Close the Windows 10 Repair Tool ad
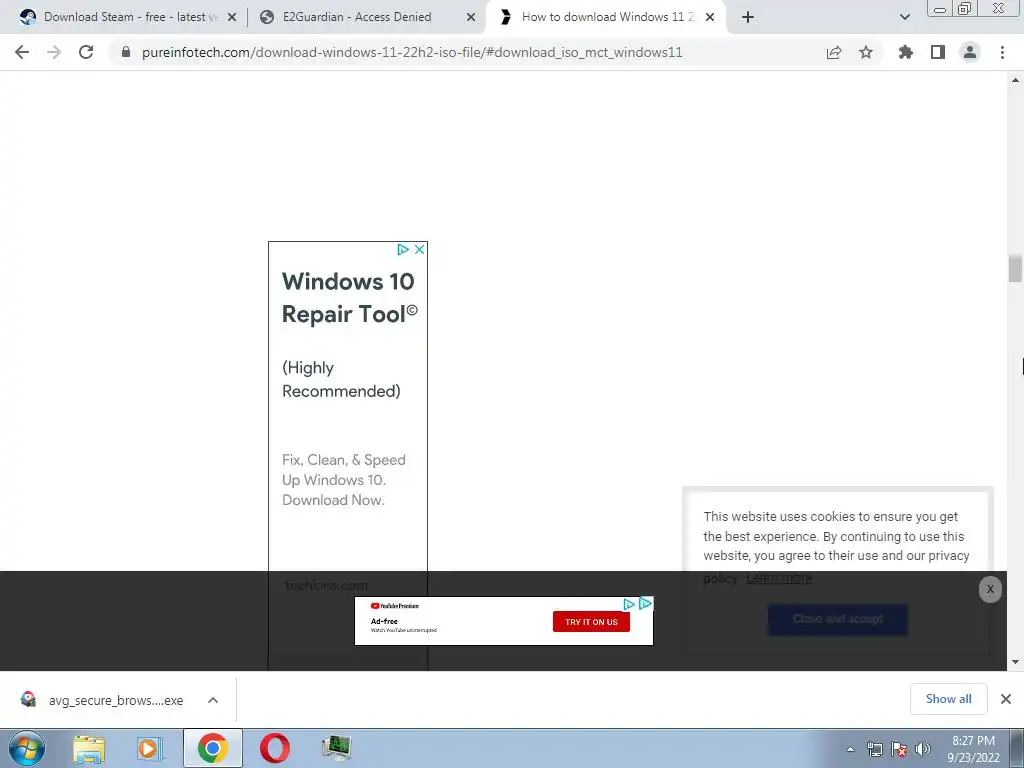Image resolution: width=1024 pixels, height=768 pixels. [x=420, y=249]
